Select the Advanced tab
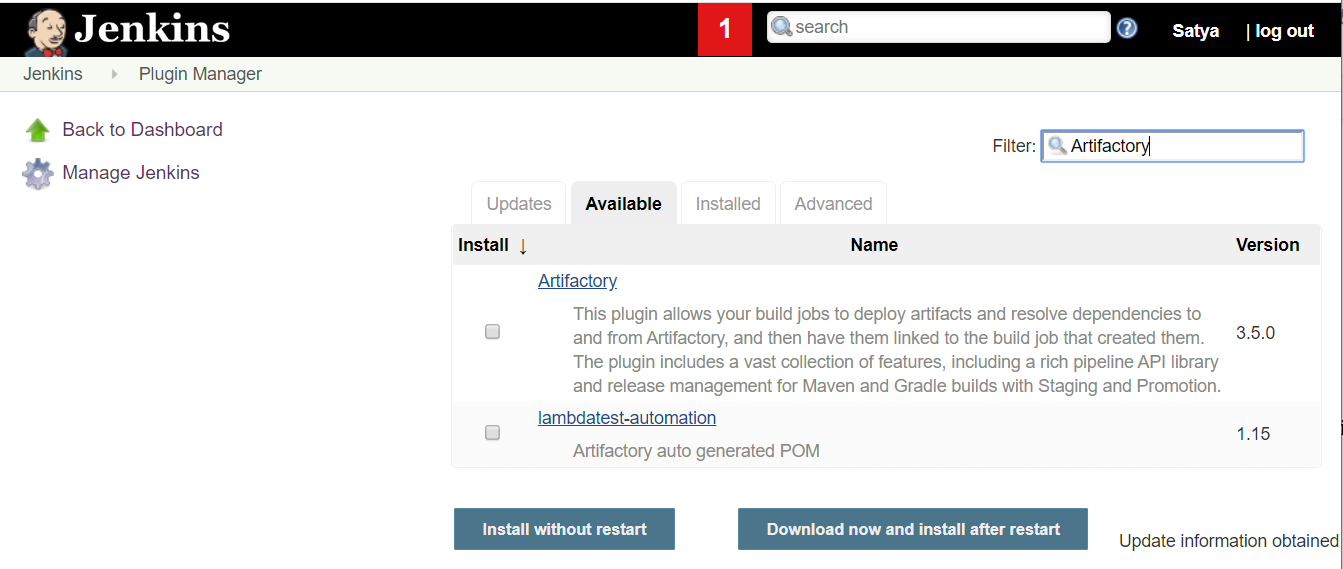Viewport: 1343px width, 569px height. [833, 204]
